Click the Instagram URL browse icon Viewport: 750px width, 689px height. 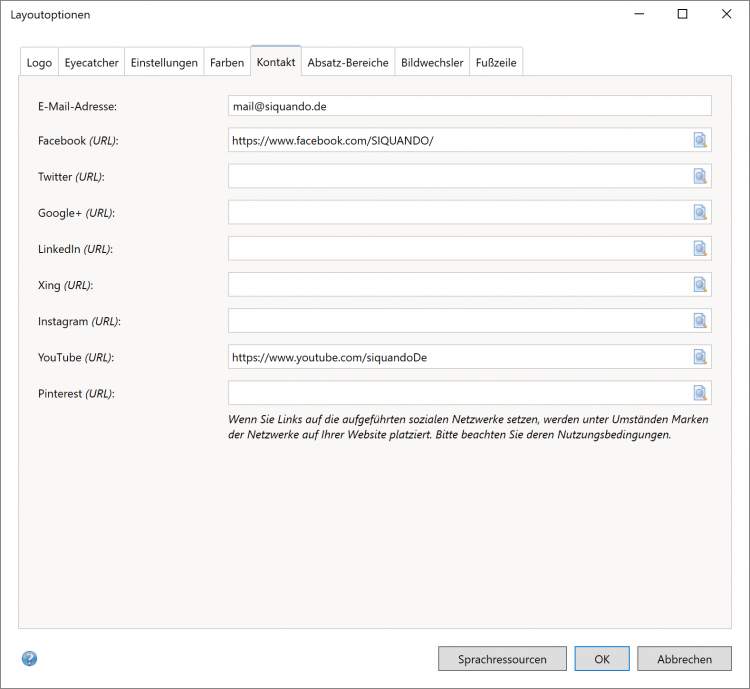tap(700, 321)
